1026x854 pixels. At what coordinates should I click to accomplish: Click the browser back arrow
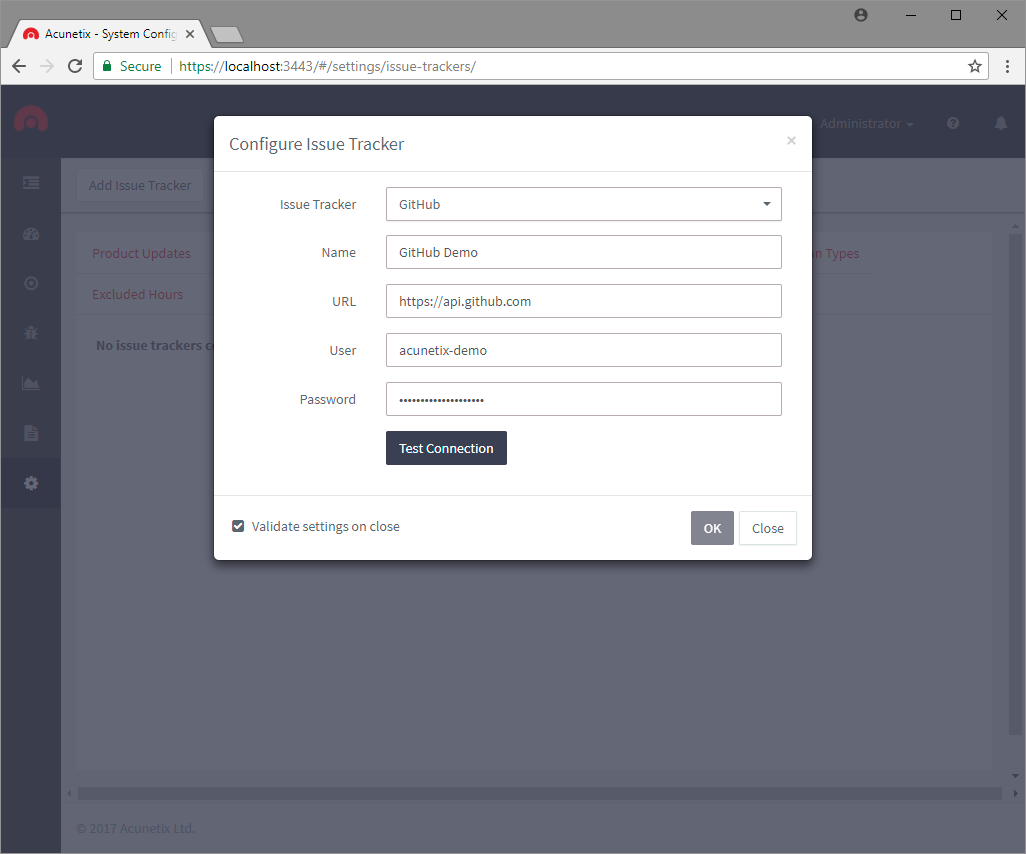click(19, 66)
